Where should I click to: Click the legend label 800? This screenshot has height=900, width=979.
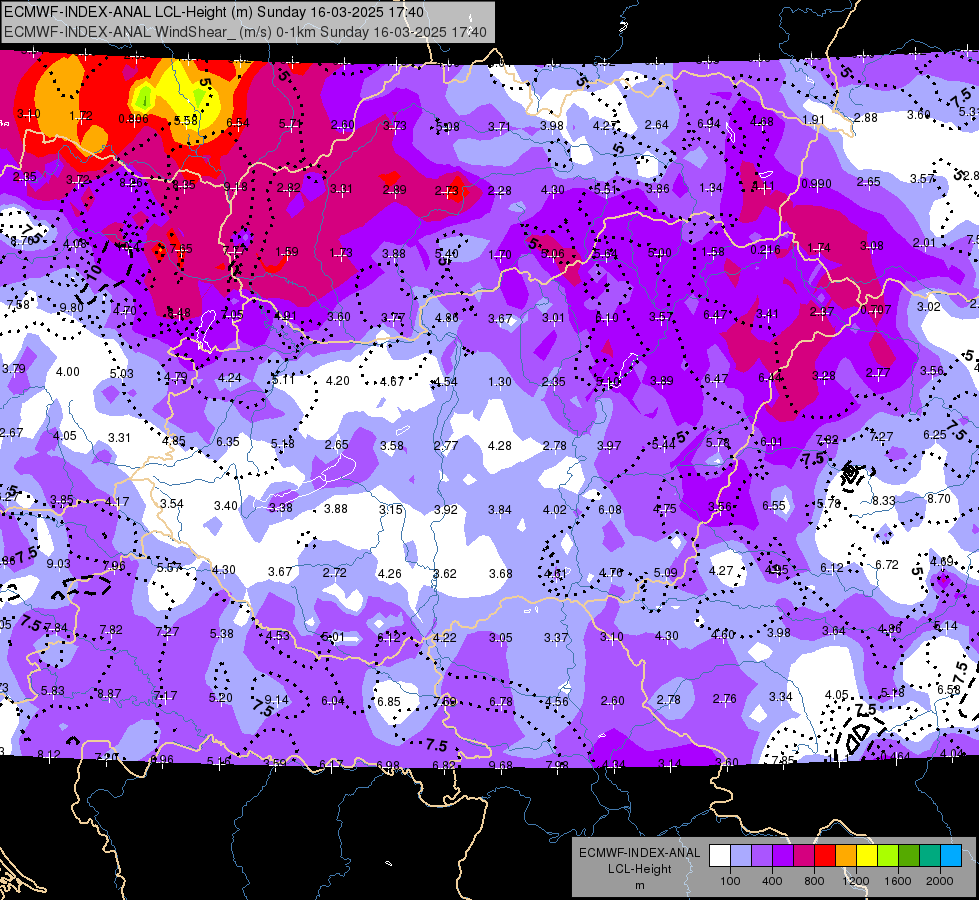[814, 881]
